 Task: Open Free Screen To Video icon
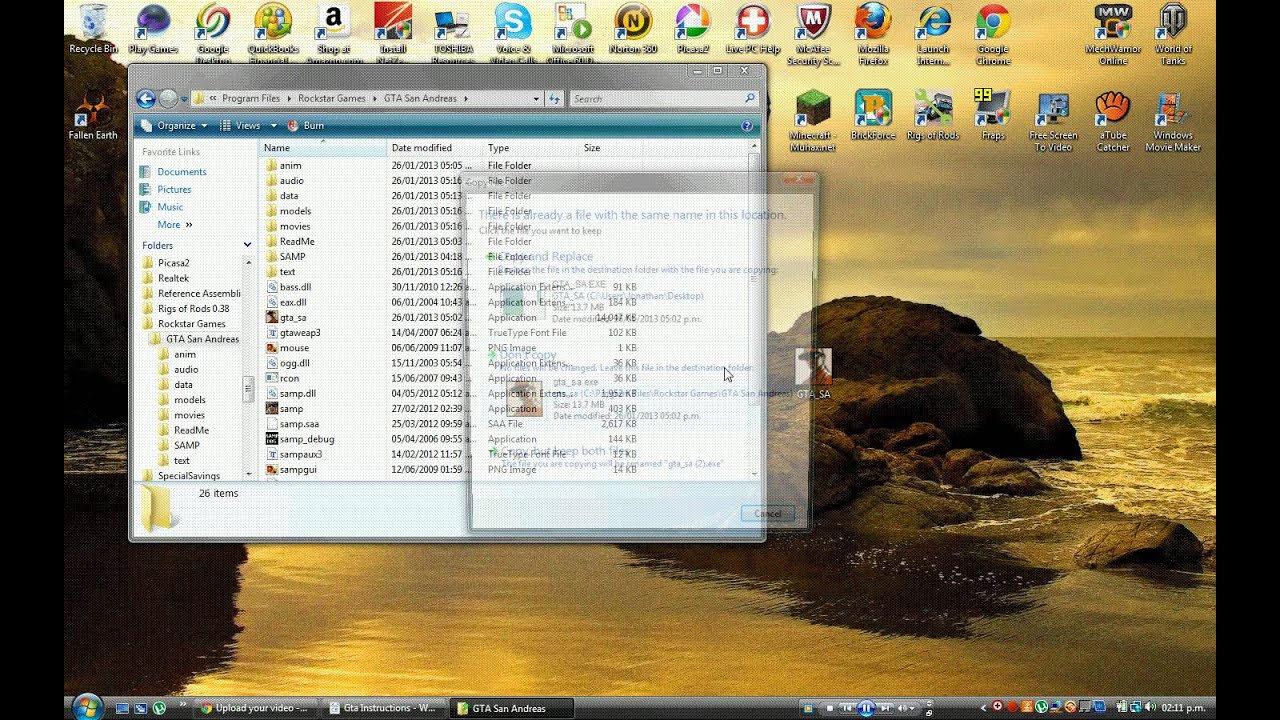pos(1053,121)
